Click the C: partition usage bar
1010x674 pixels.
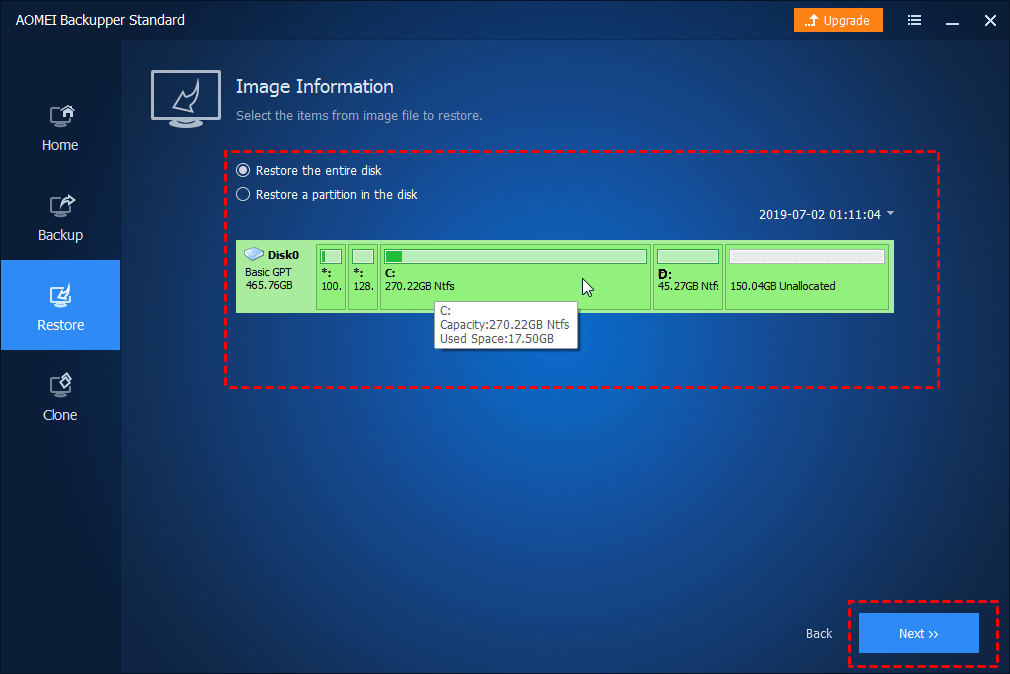[x=515, y=256]
